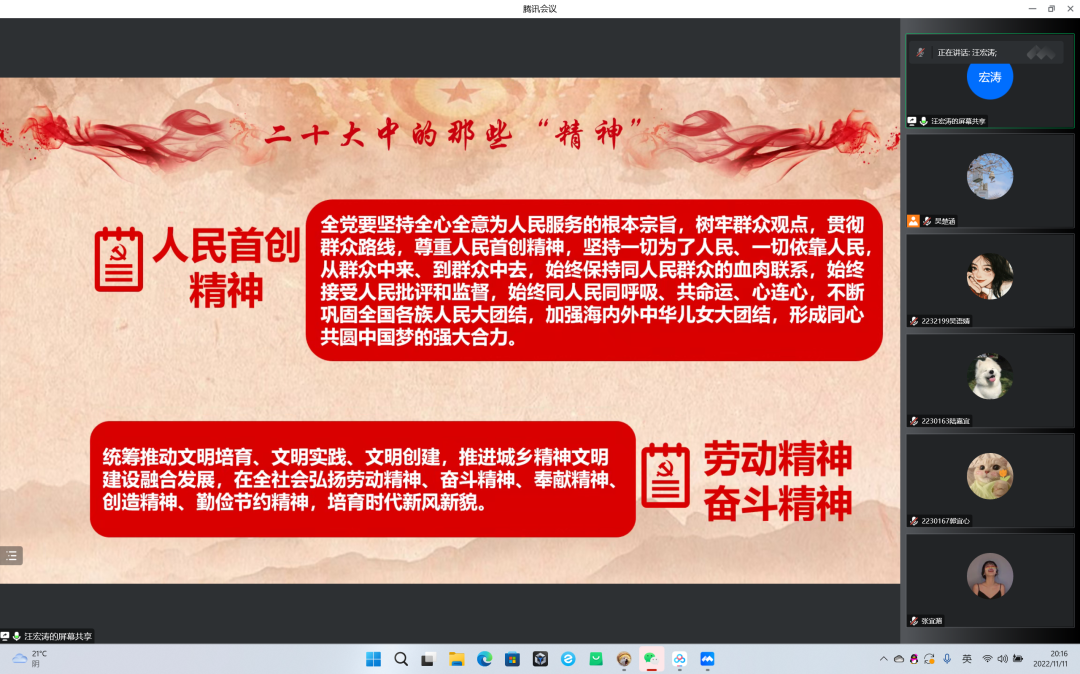Screen dimensions: 1080x674
Task: Click the muted microphone icon in speaker bar
Action: tap(920, 52)
